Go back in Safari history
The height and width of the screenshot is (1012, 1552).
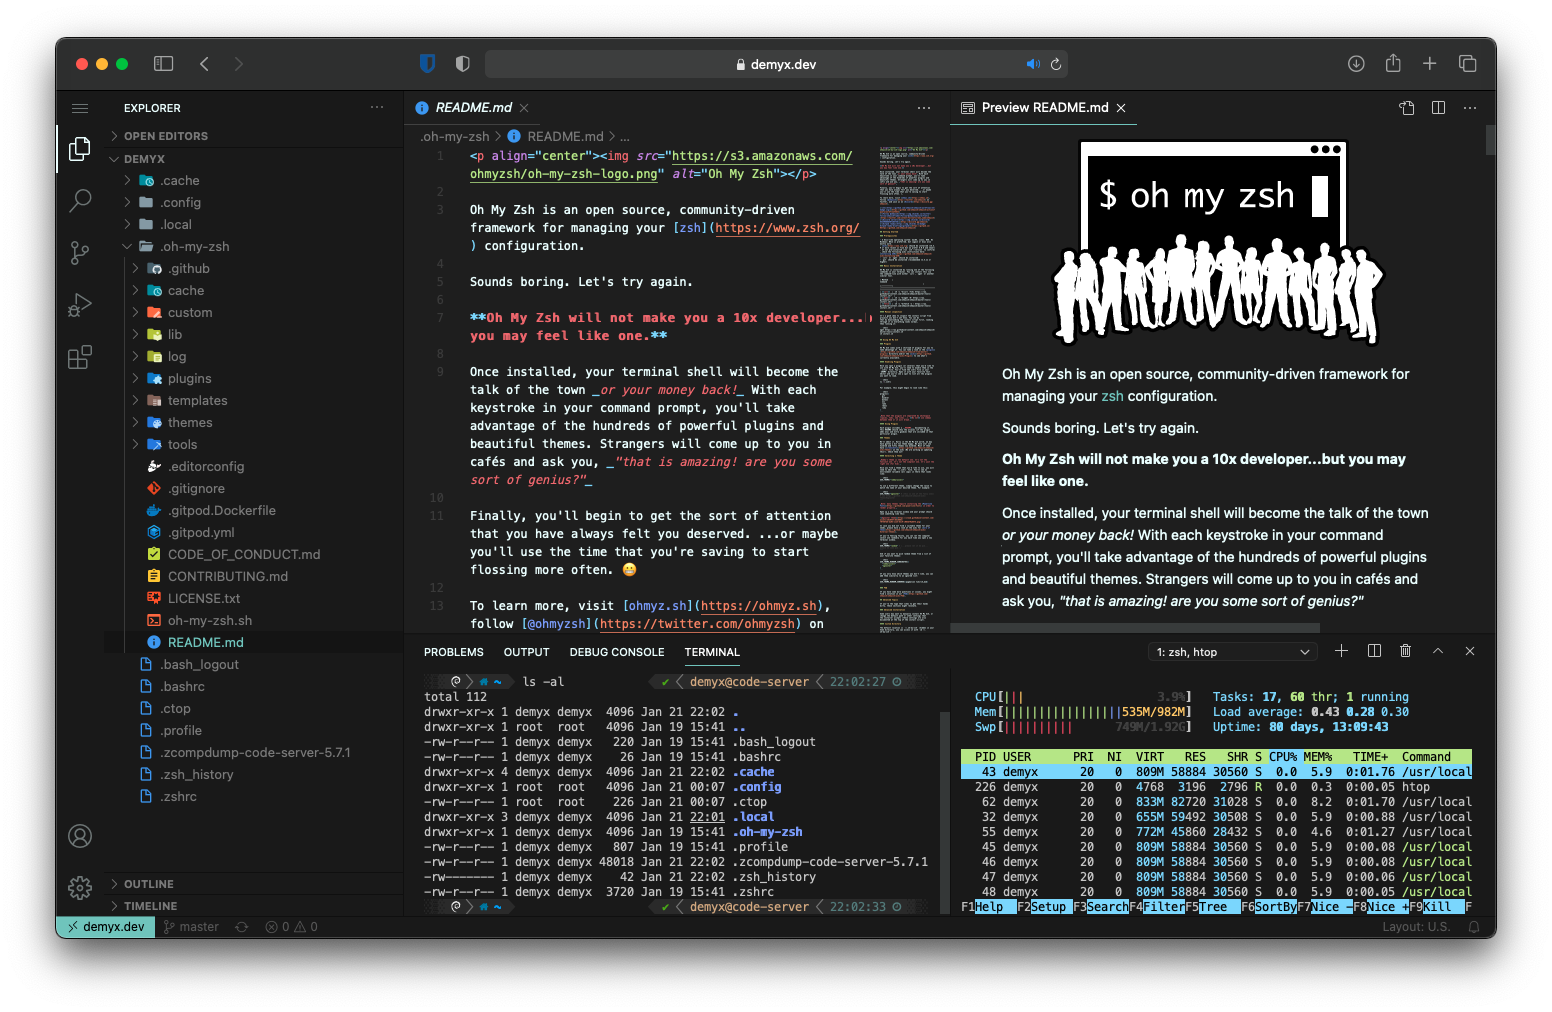click(204, 64)
